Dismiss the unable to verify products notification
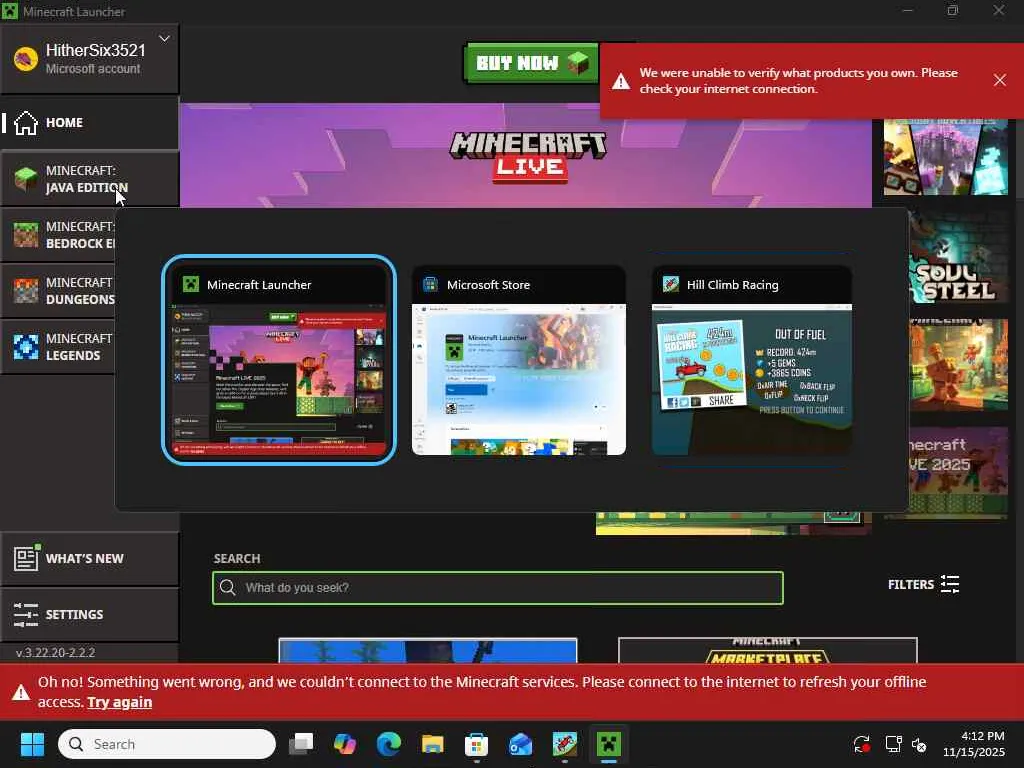The width and height of the screenshot is (1024, 768). point(999,80)
